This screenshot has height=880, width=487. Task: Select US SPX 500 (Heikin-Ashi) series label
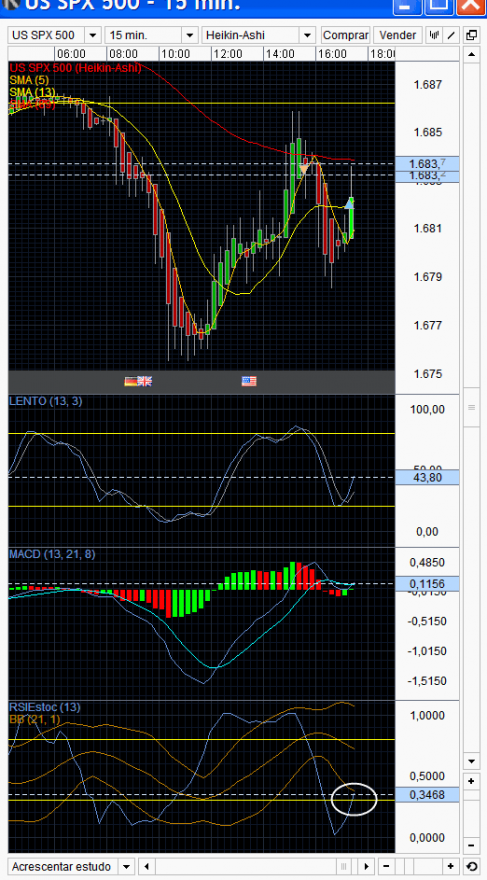[75, 67]
